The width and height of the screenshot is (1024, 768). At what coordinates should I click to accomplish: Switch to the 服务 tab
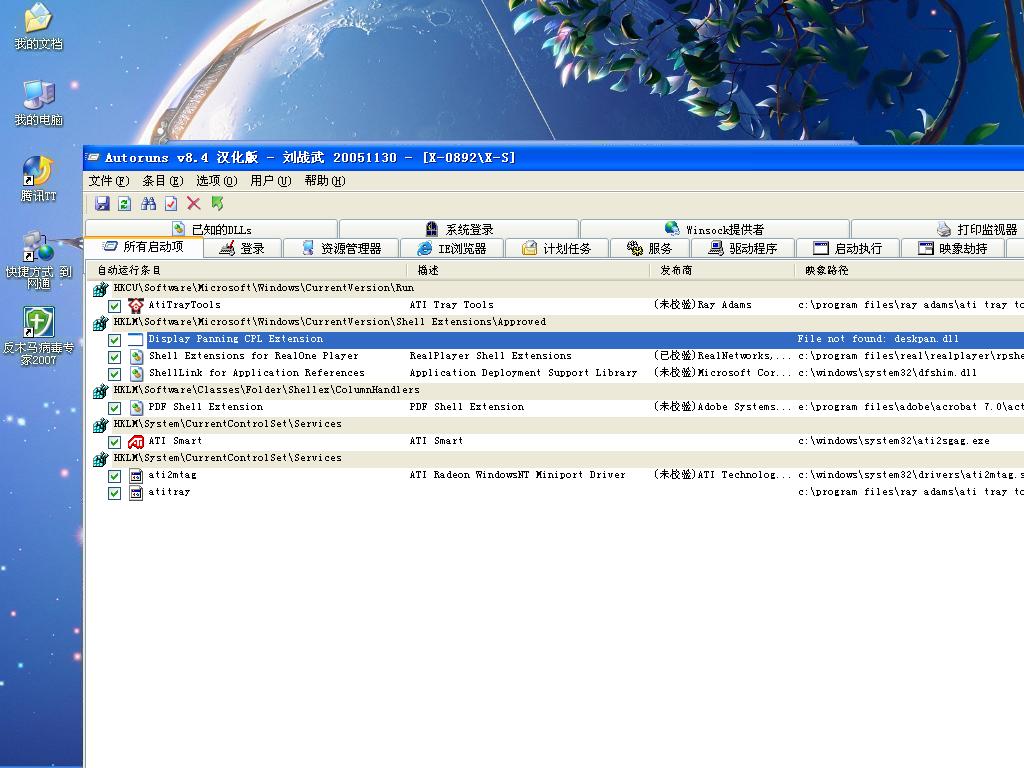[x=649, y=249]
